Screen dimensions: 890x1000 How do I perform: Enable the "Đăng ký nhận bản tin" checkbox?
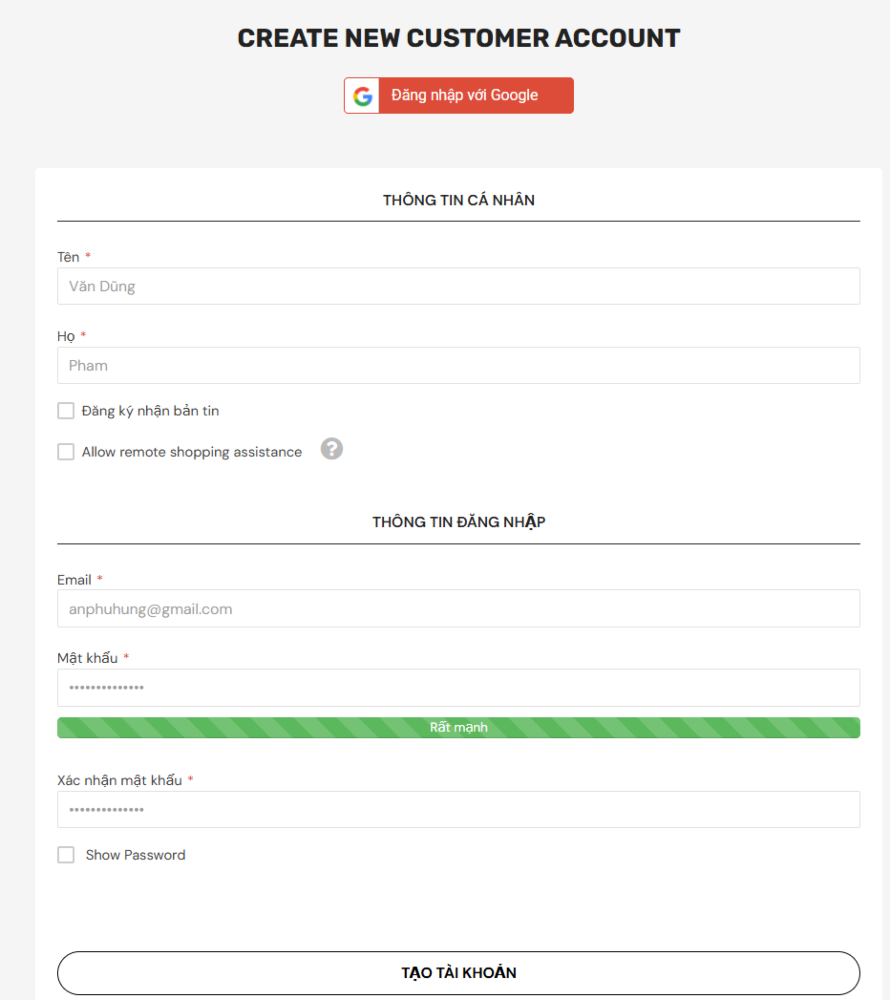66,411
